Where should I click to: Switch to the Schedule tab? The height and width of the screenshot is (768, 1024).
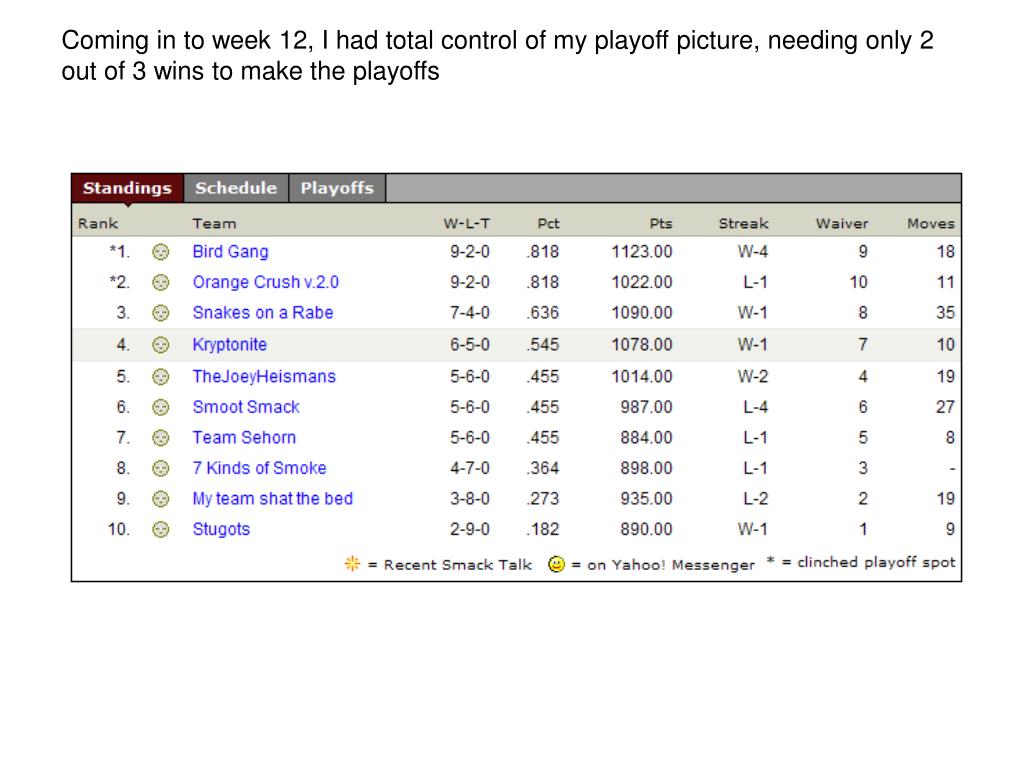tap(236, 188)
